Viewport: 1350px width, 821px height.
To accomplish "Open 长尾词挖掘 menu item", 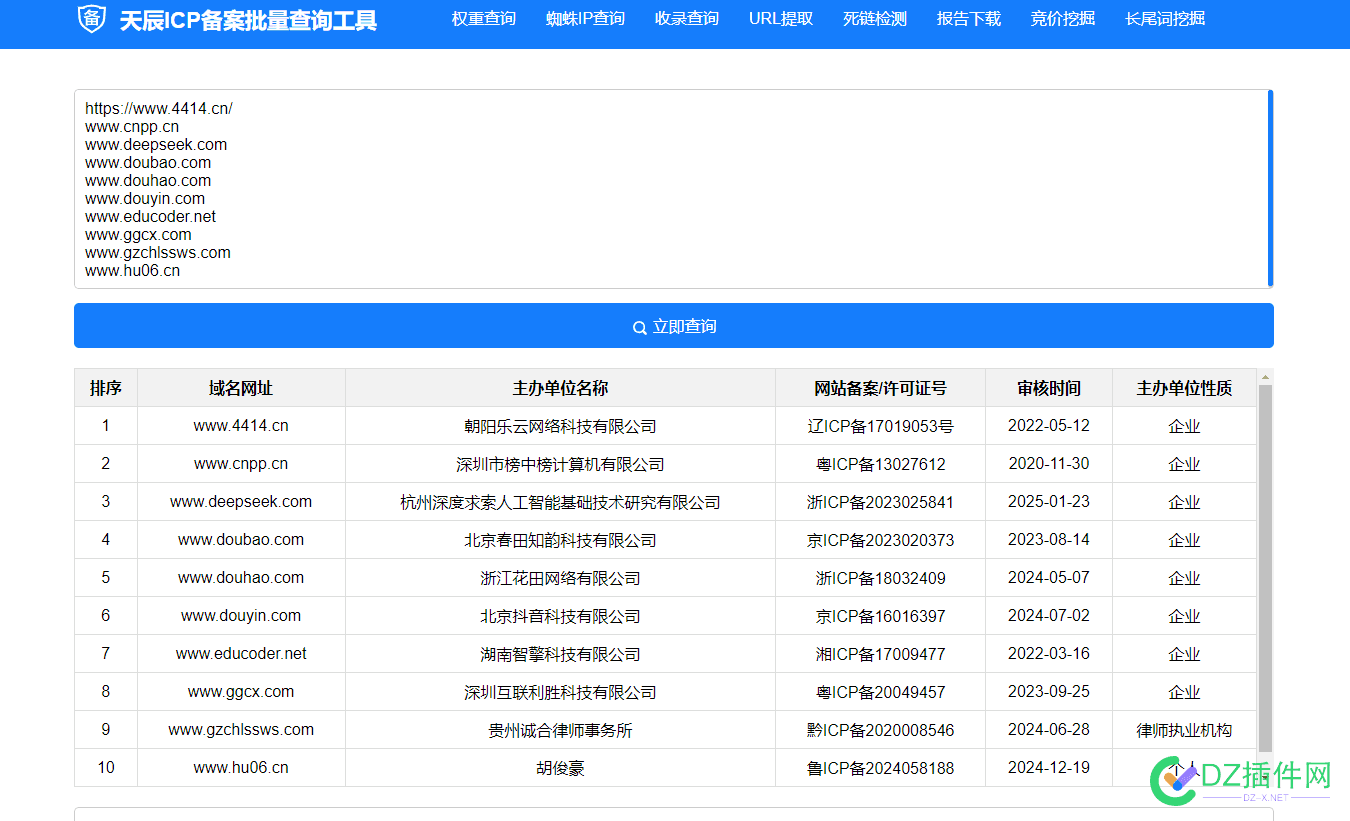I will point(1165,19).
